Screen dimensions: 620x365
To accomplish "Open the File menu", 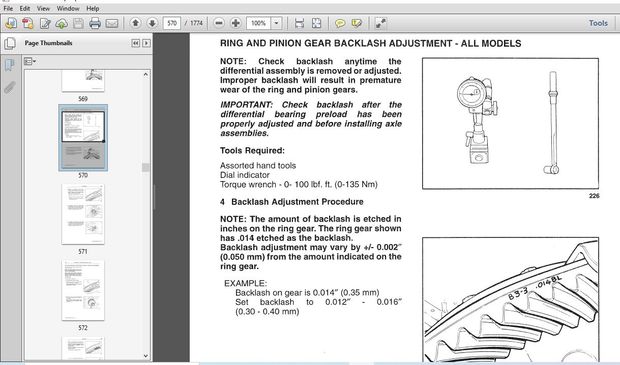I will pos(8,8).
